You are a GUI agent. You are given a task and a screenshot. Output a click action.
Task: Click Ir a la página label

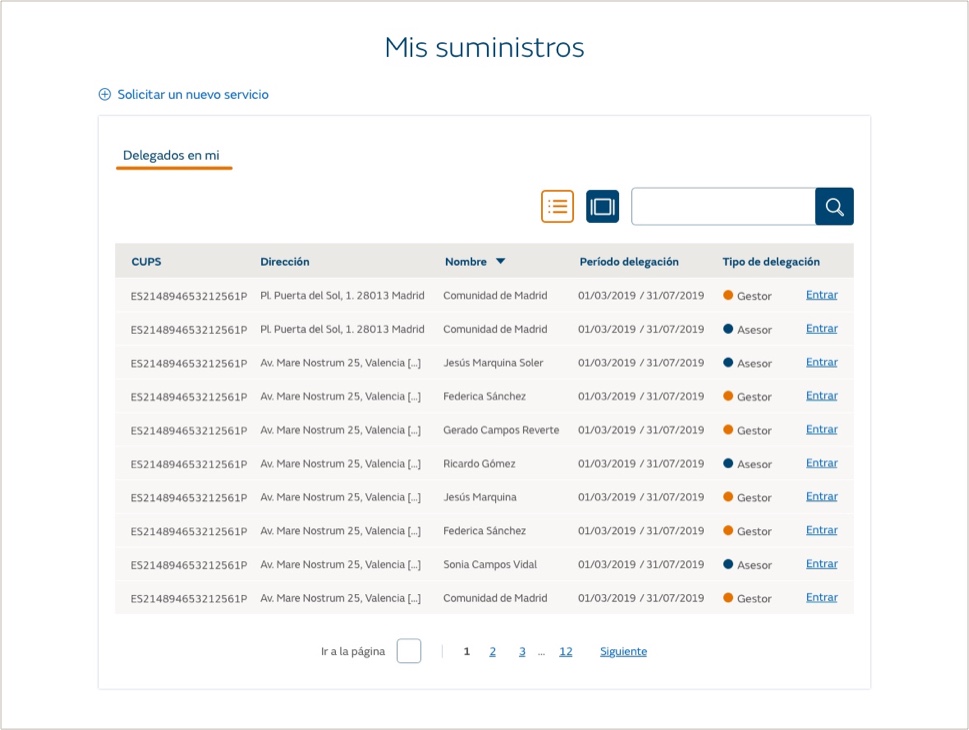click(x=353, y=651)
